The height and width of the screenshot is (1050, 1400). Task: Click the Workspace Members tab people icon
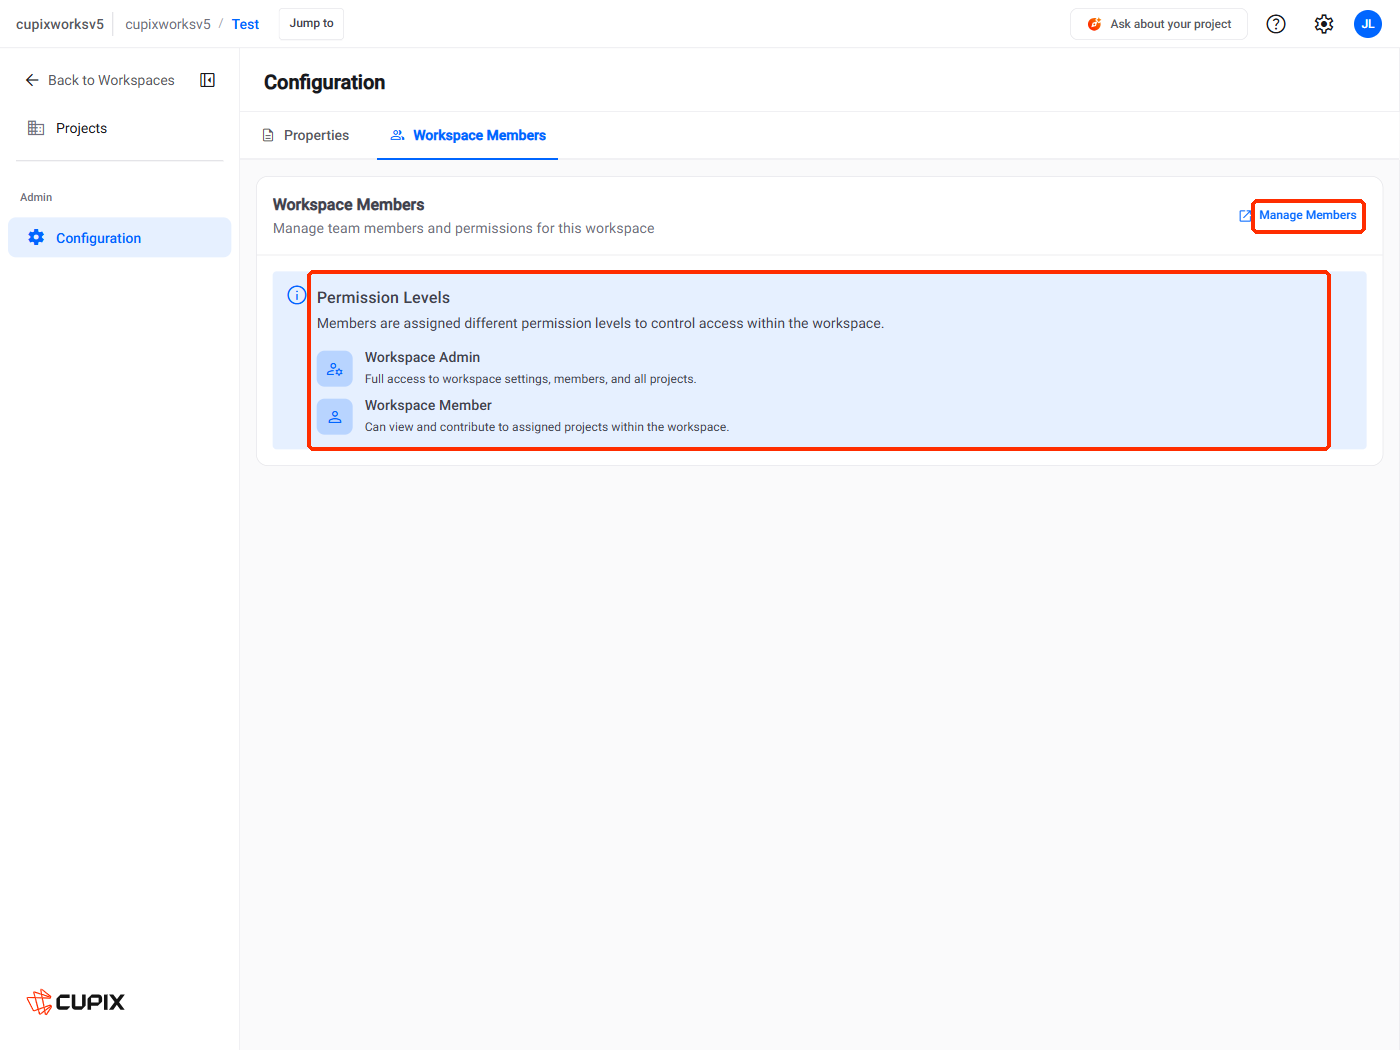(397, 135)
